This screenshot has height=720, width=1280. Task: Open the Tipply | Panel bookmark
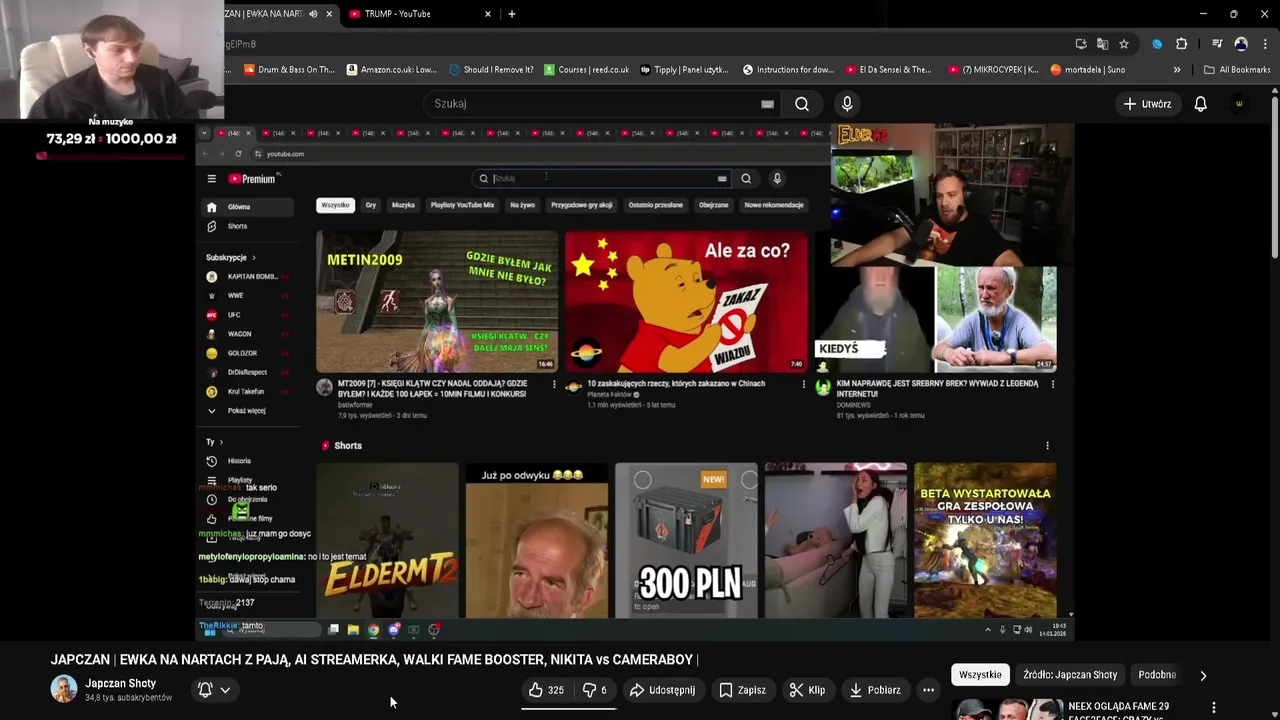[x=685, y=70]
